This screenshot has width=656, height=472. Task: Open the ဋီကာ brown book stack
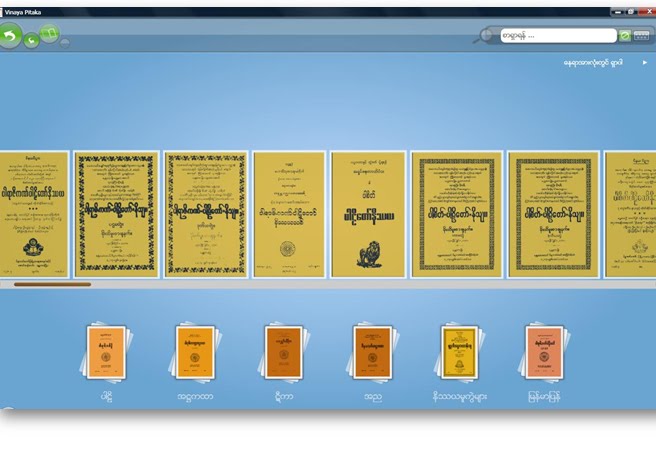click(284, 354)
